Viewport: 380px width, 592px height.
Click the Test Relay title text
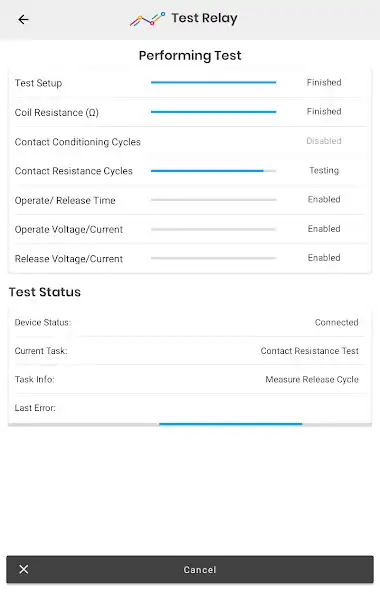click(x=204, y=18)
